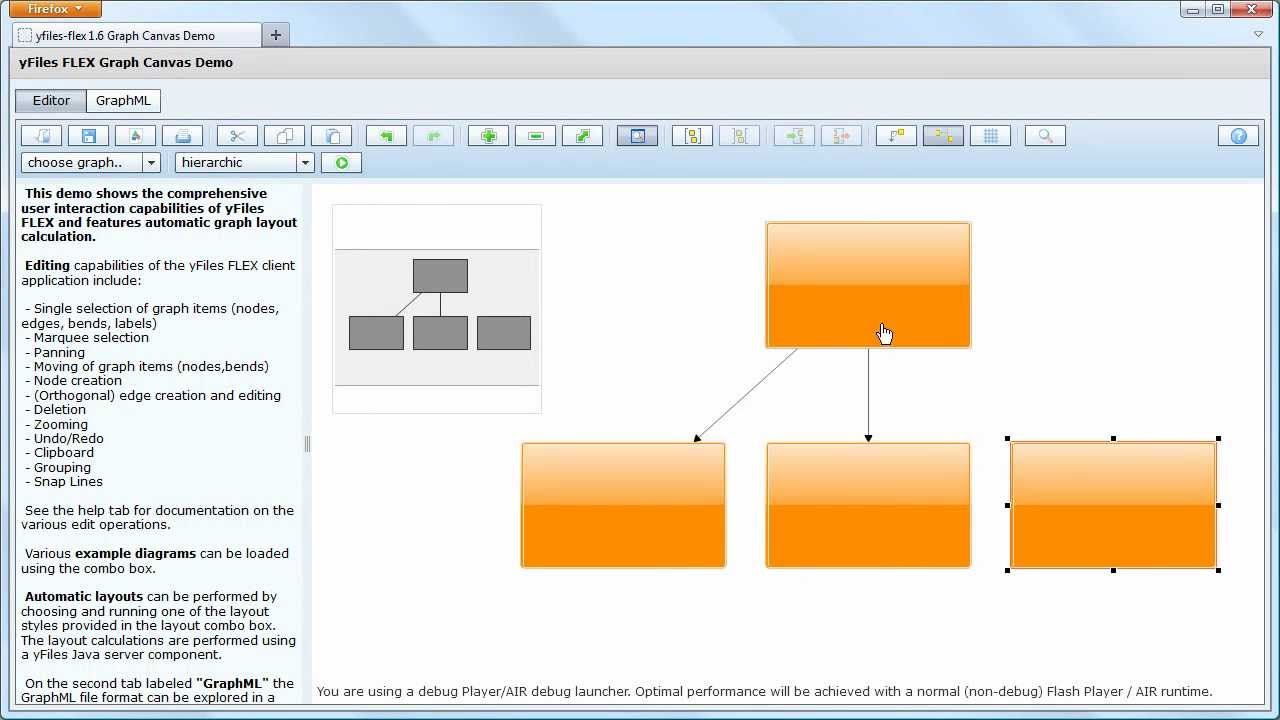Expand hierarchic layout dropdown arrow

[305, 163]
